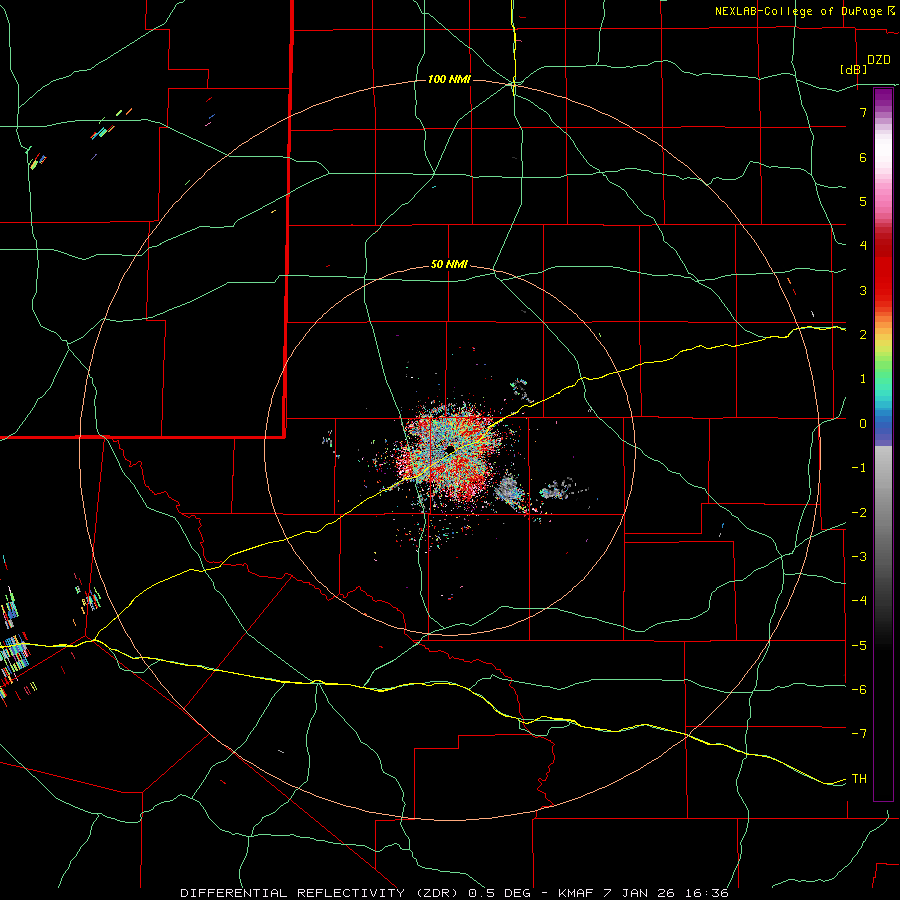Click the [dB] units label
The image size is (900, 900).
click(x=854, y=69)
